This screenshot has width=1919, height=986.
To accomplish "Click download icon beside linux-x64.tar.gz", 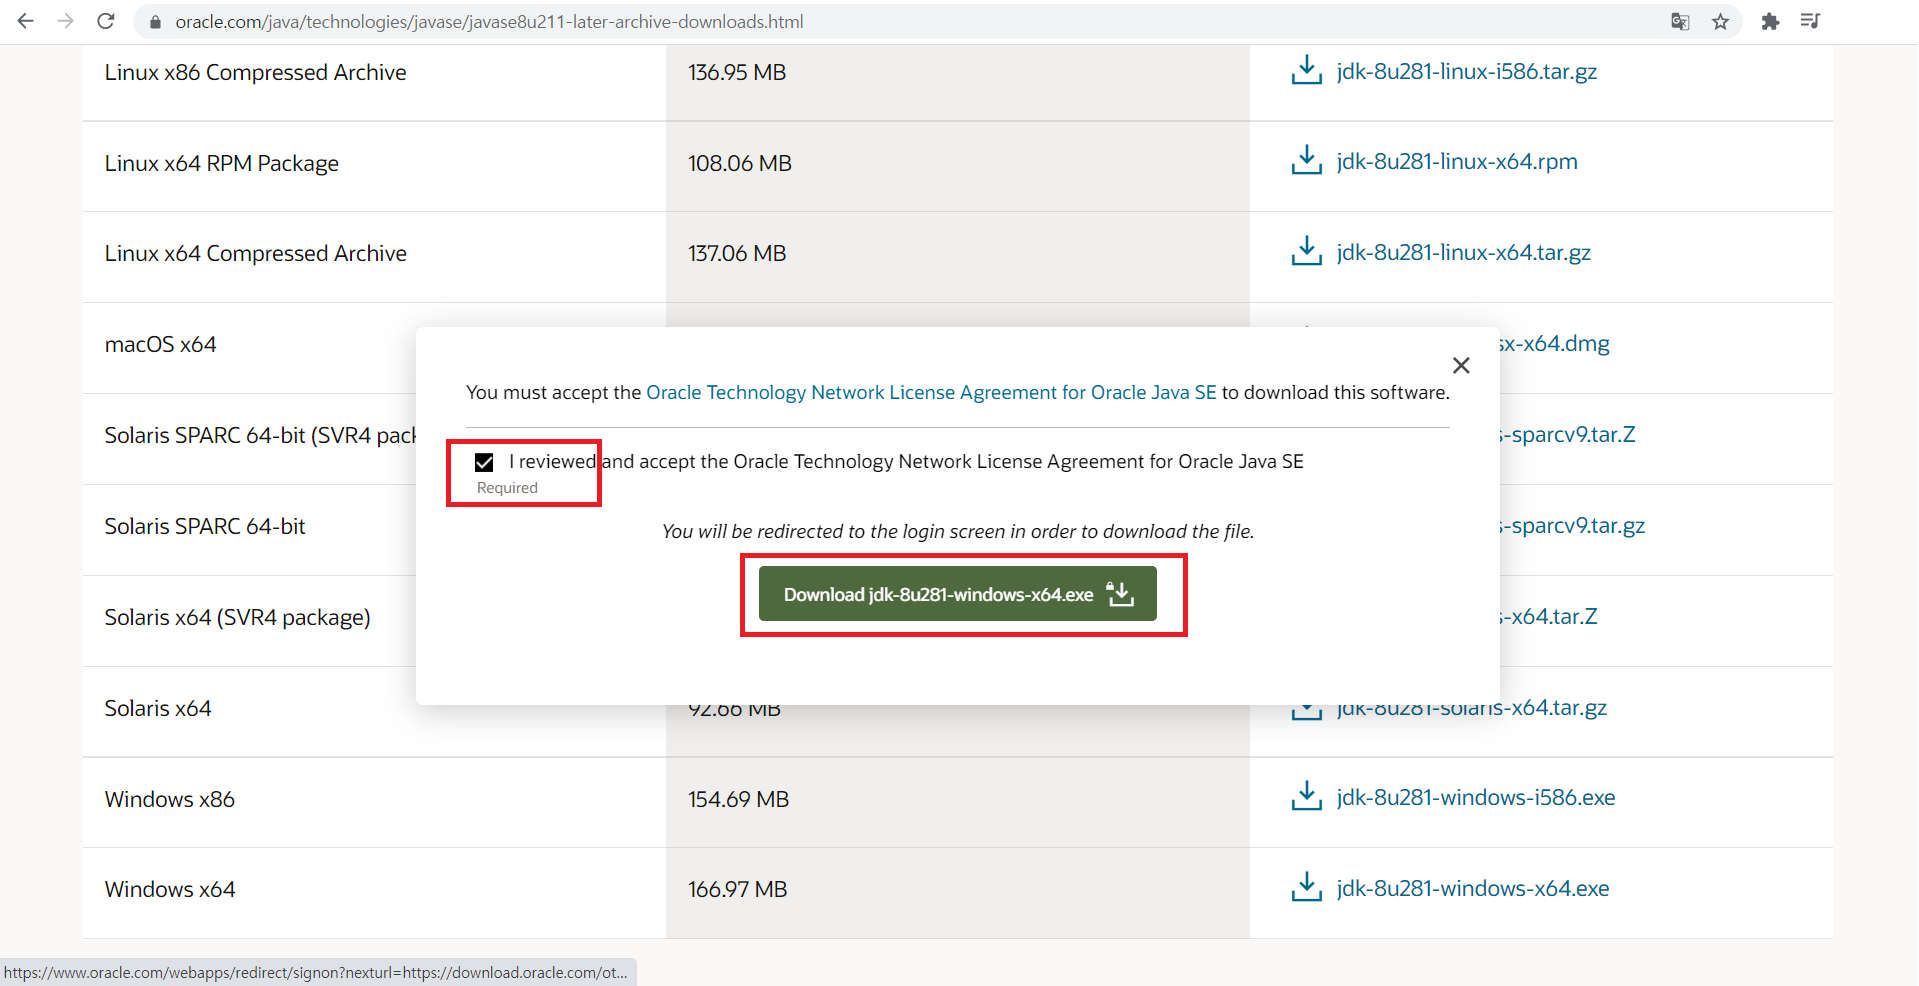I will (x=1306, y=251).
